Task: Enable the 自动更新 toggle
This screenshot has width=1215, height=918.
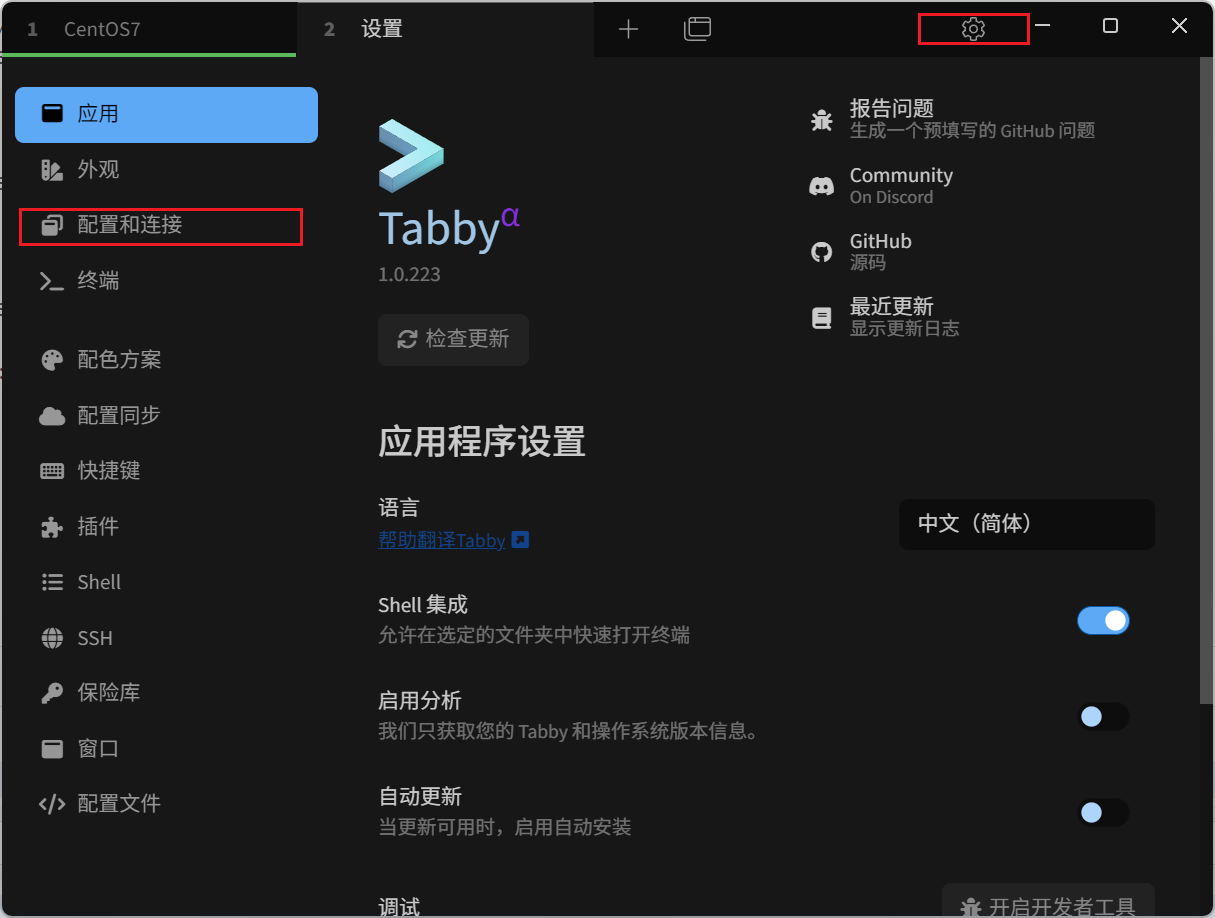Action: pos(1103,813)
